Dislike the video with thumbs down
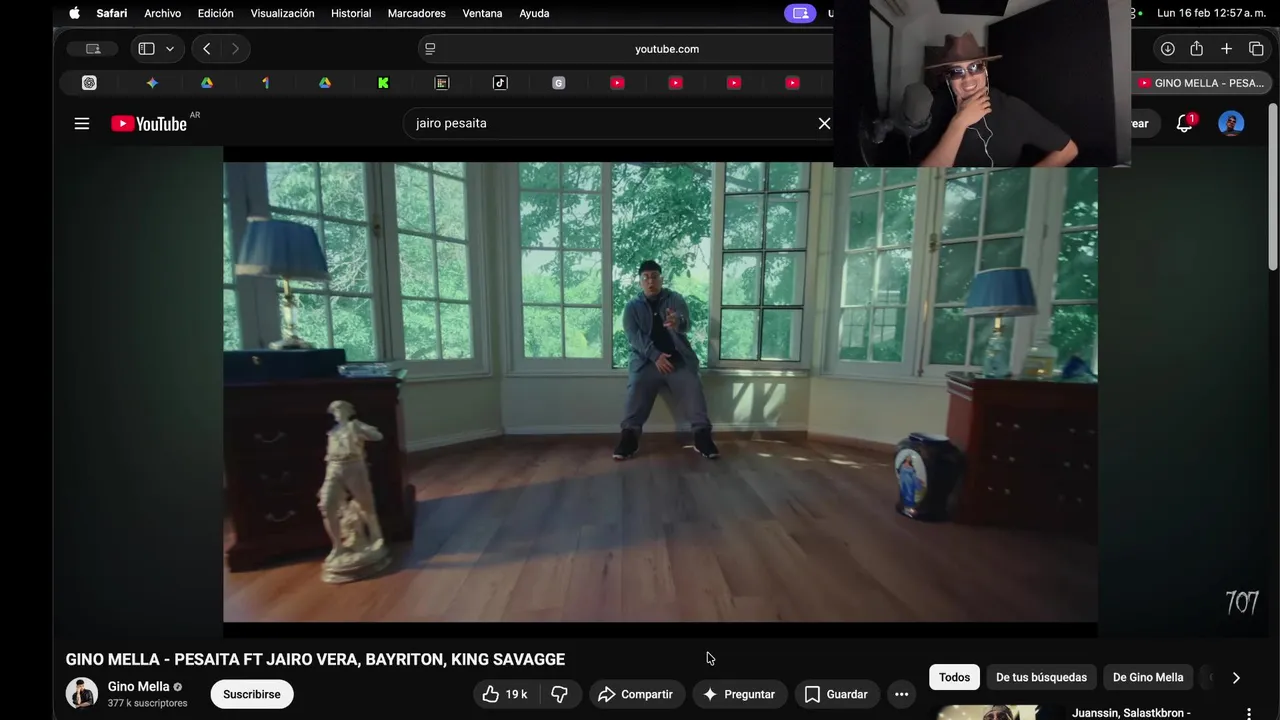Screen dimensions: 1280x720 (560, 694)
